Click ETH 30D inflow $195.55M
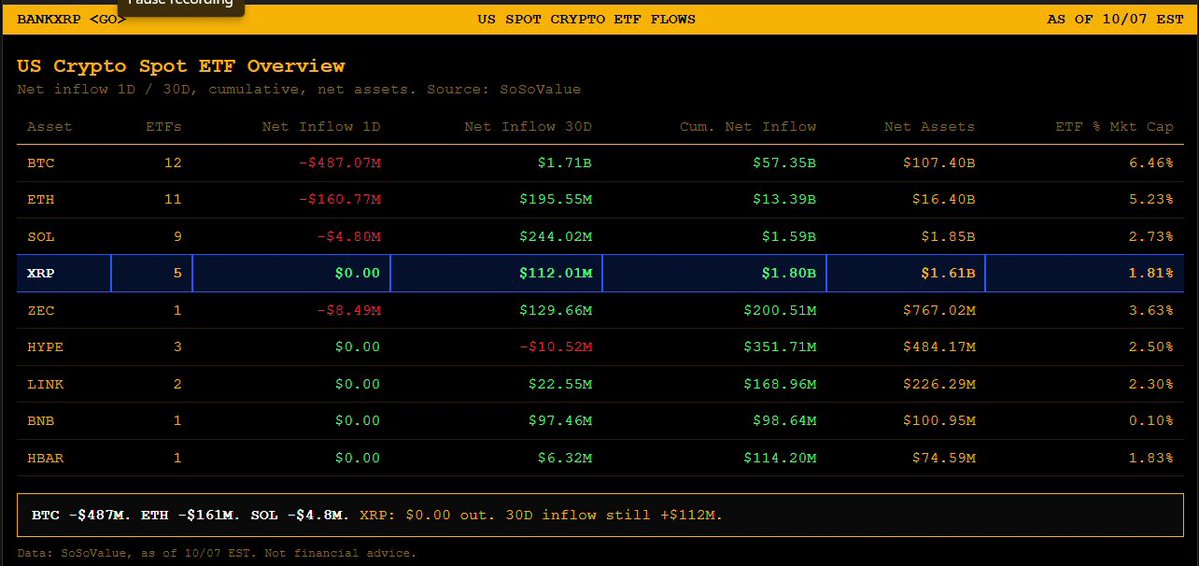 click(556, 200)
